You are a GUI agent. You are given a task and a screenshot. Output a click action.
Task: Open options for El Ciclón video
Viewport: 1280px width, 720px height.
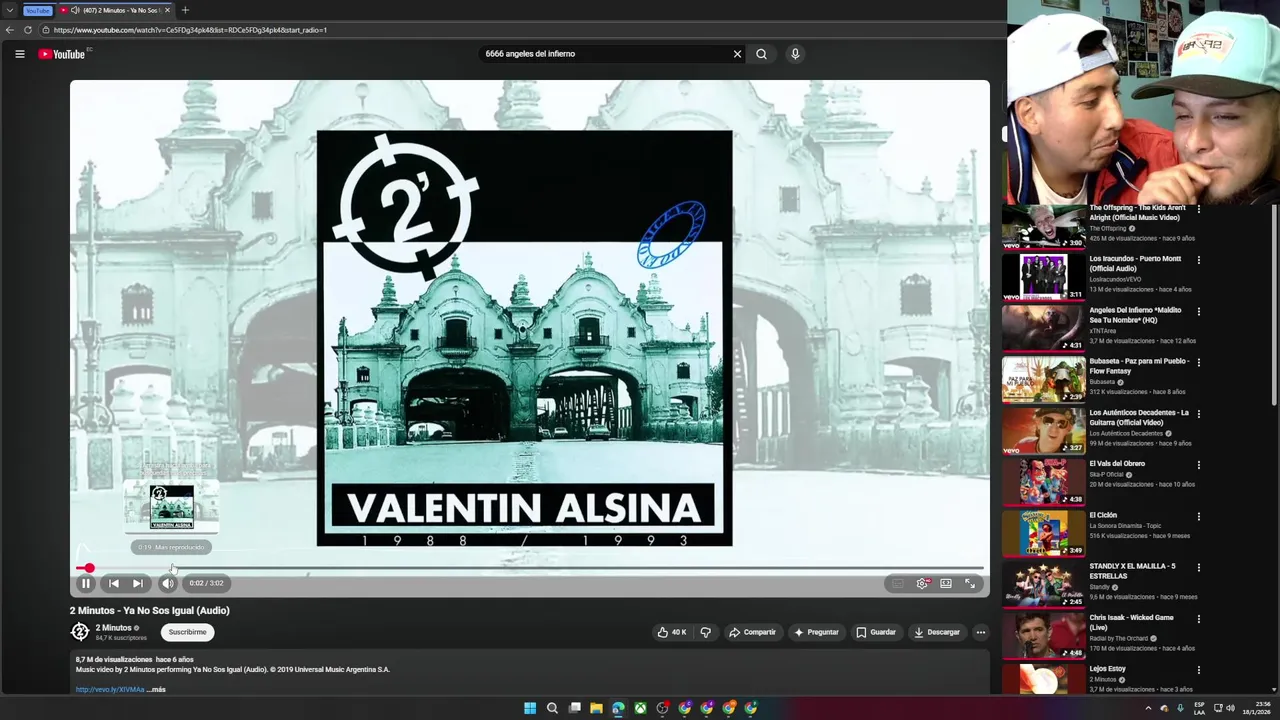tap(1199, 516)
